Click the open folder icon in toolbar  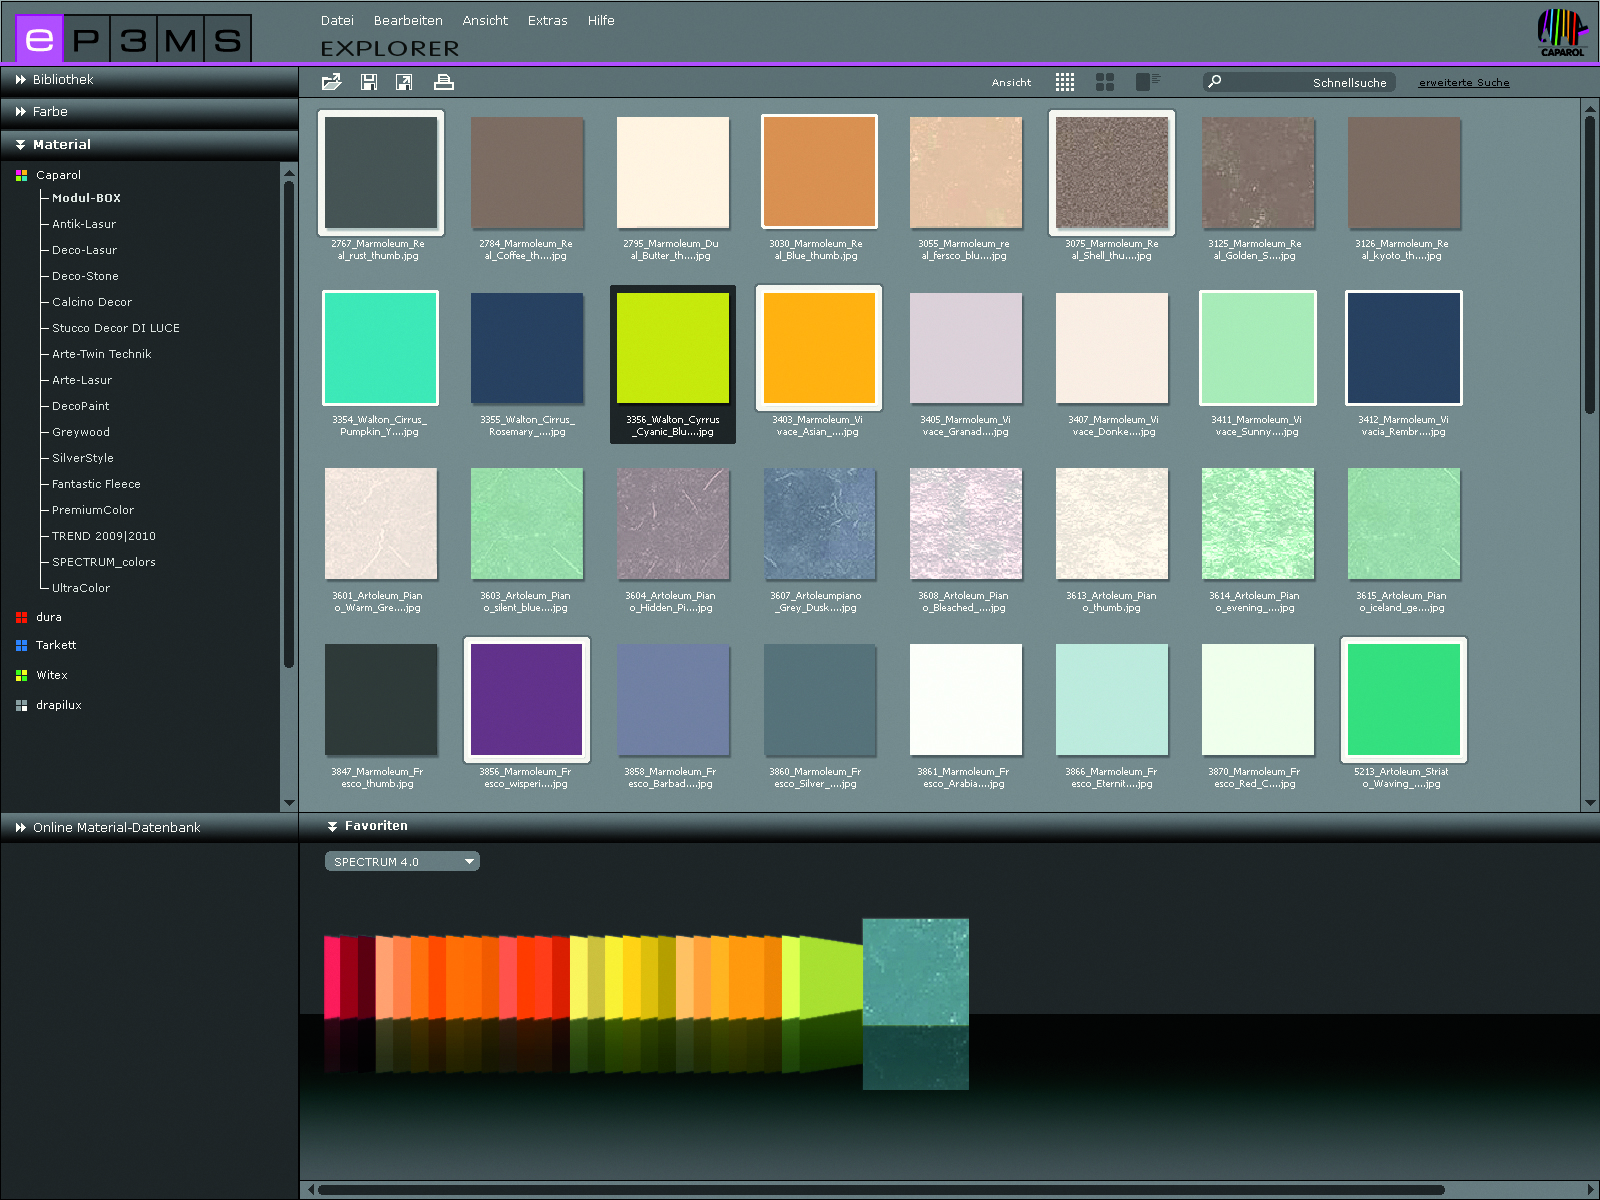(332, 82)
